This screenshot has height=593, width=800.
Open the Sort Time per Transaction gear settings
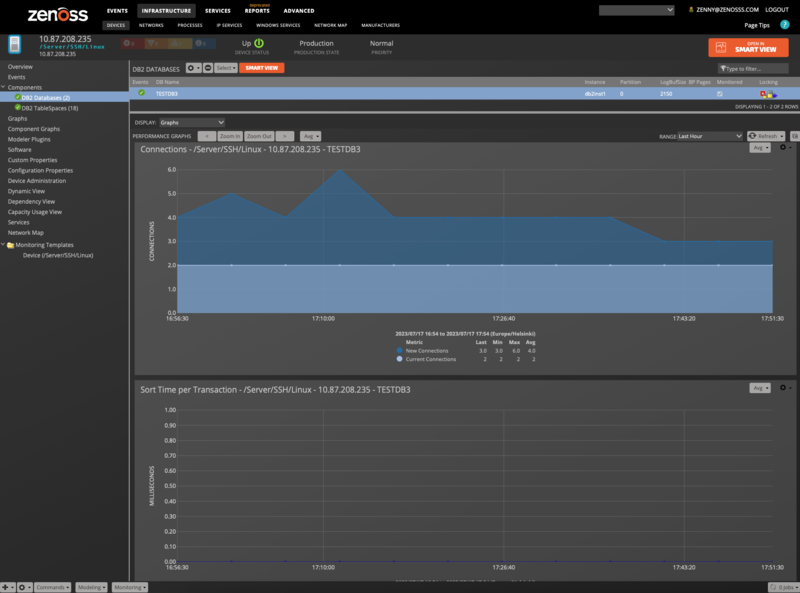(x=785, y=388)
